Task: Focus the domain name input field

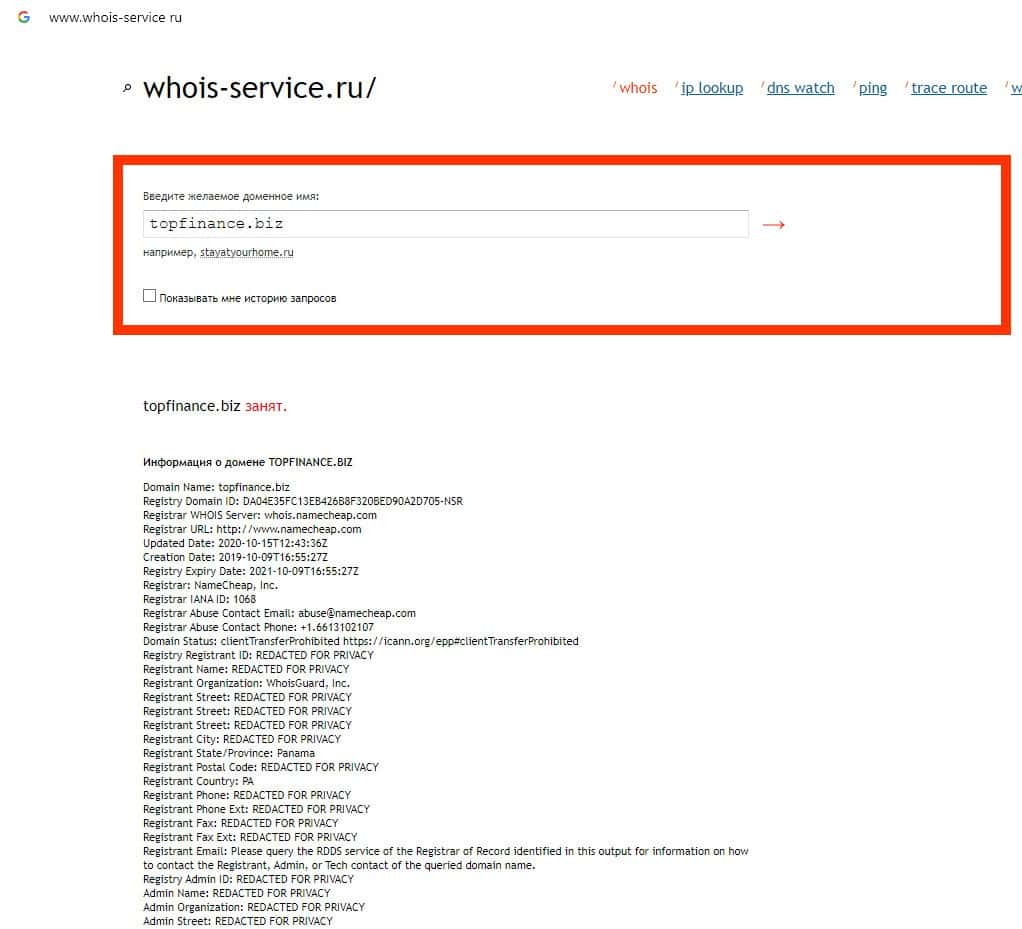Action: (446, 224)
